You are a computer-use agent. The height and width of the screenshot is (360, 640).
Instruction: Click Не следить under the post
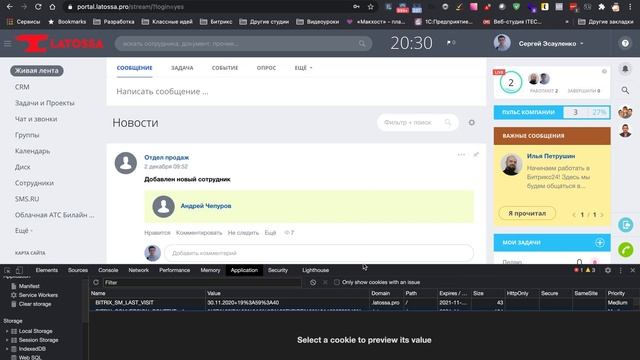point(243,233)
